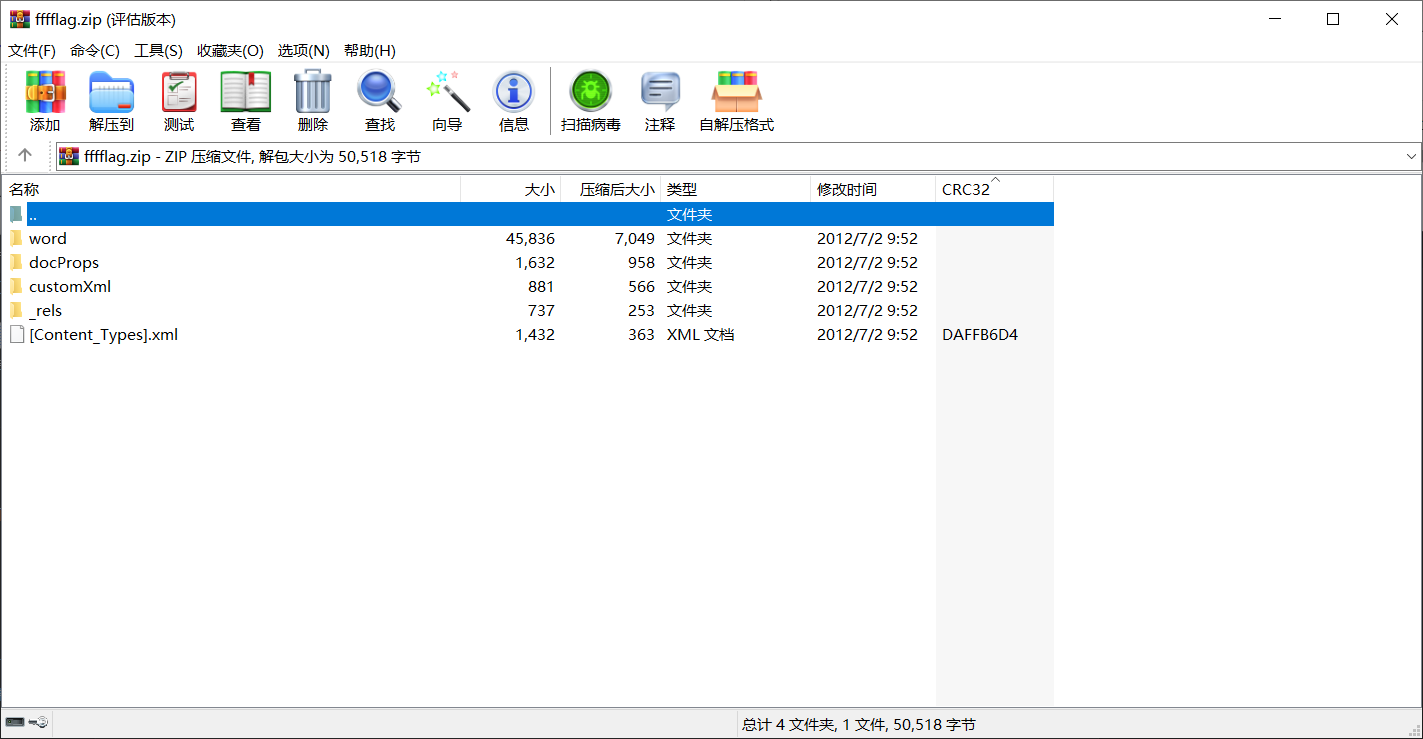Click CRC32 value DAFFB6D4
The image size is (1423, 739).
click(x=980, y=334)
